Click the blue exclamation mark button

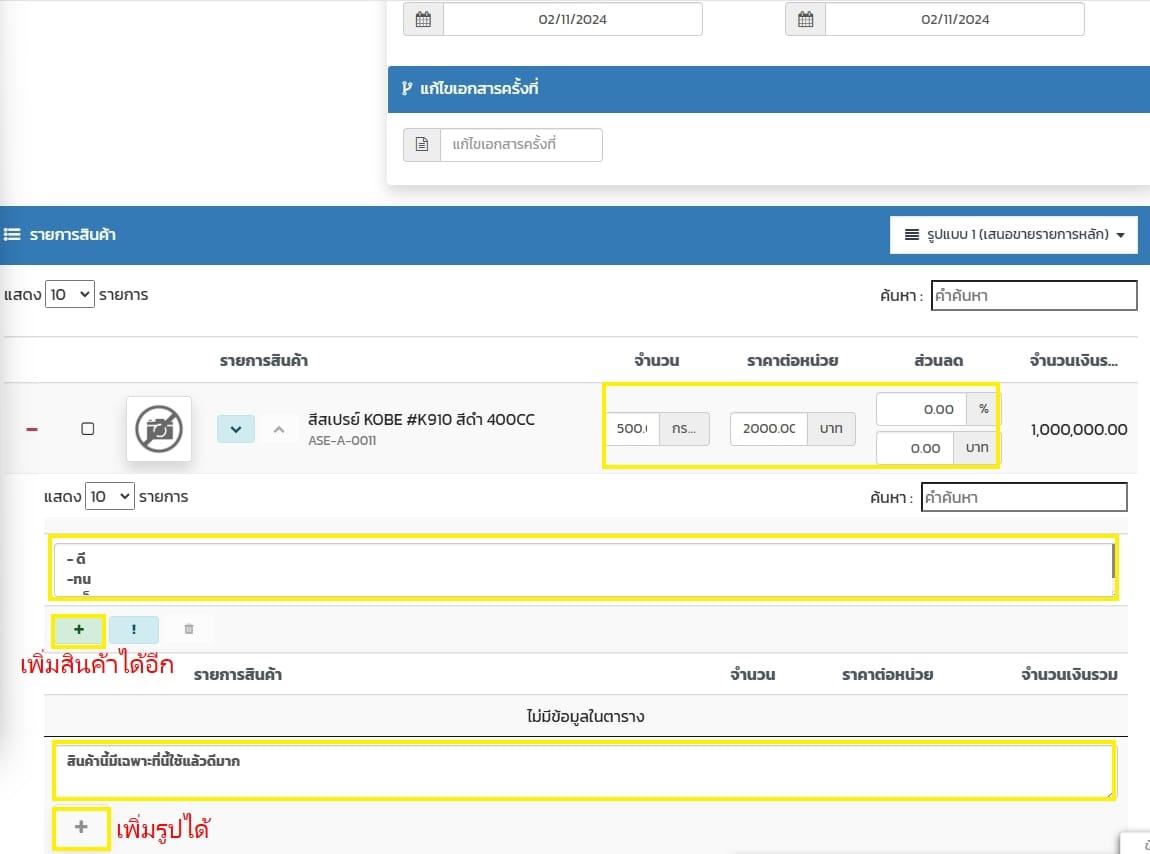[134, 630]
